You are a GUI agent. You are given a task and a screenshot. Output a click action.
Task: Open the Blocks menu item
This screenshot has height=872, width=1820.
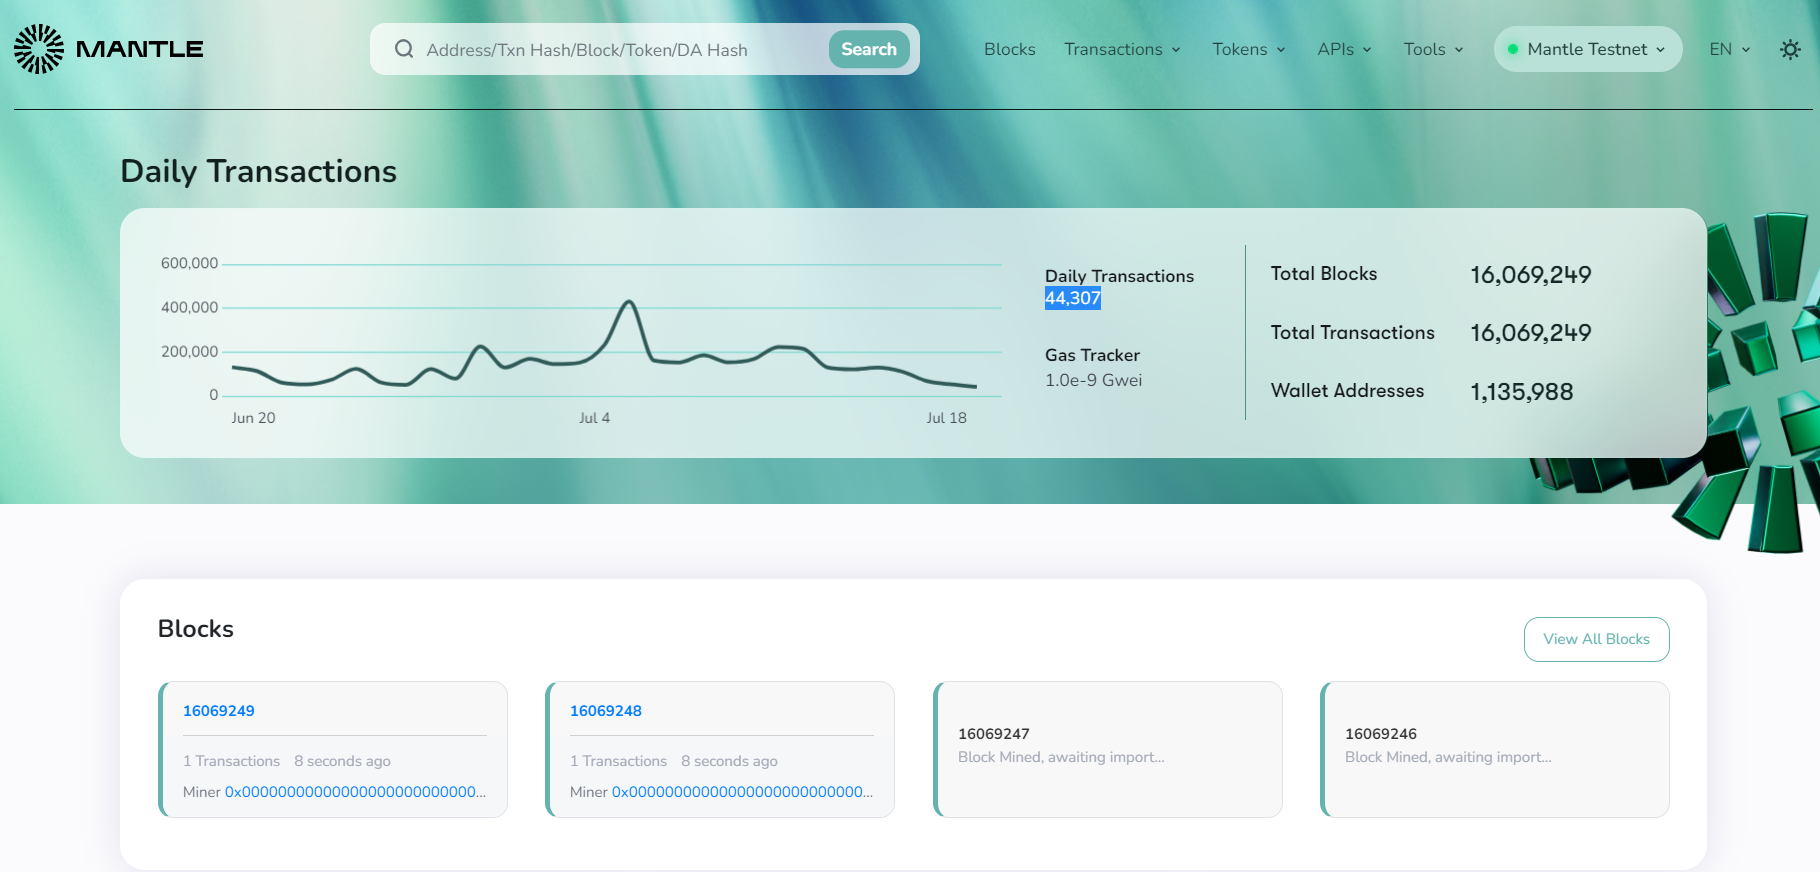click(x=1009, y=49)
